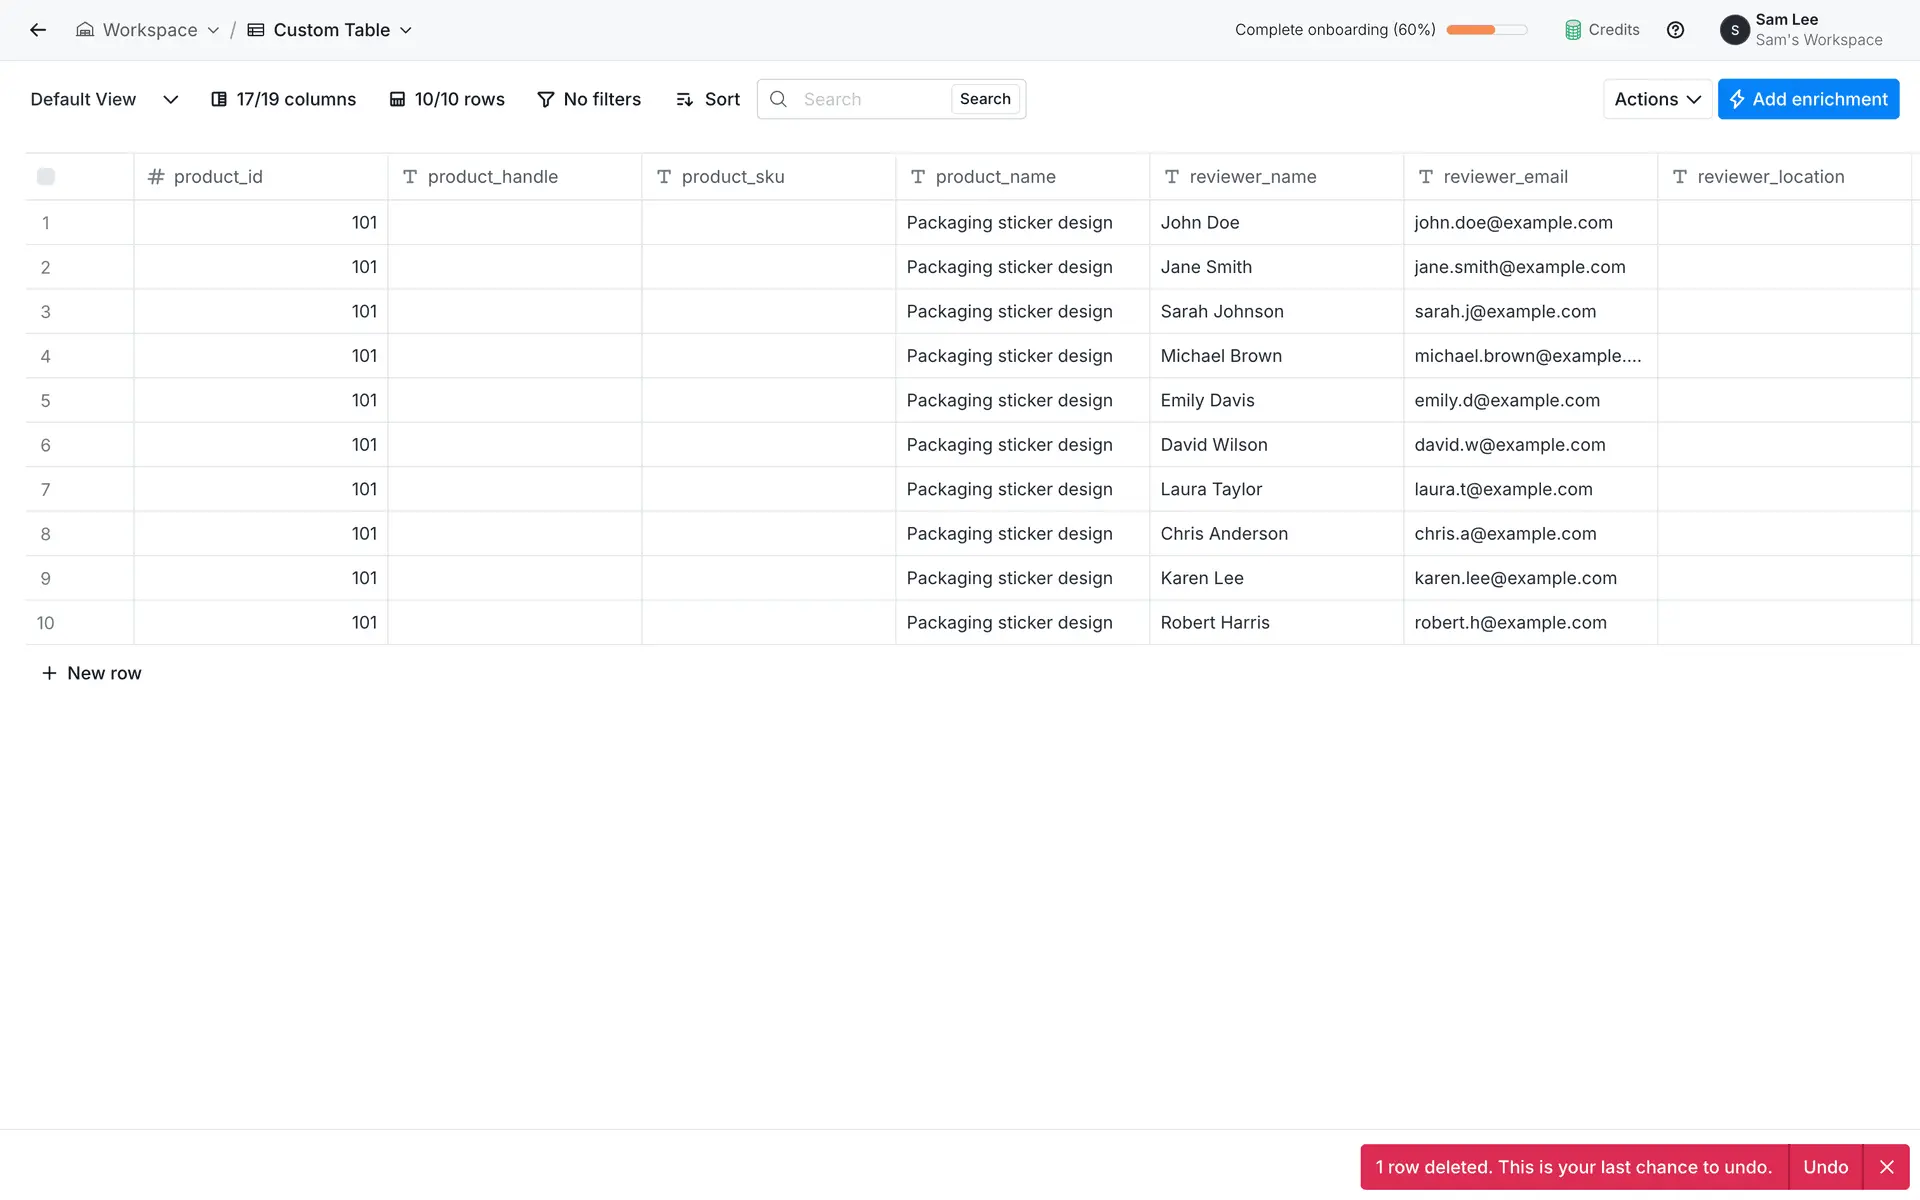Add a New row

(92, 673)
